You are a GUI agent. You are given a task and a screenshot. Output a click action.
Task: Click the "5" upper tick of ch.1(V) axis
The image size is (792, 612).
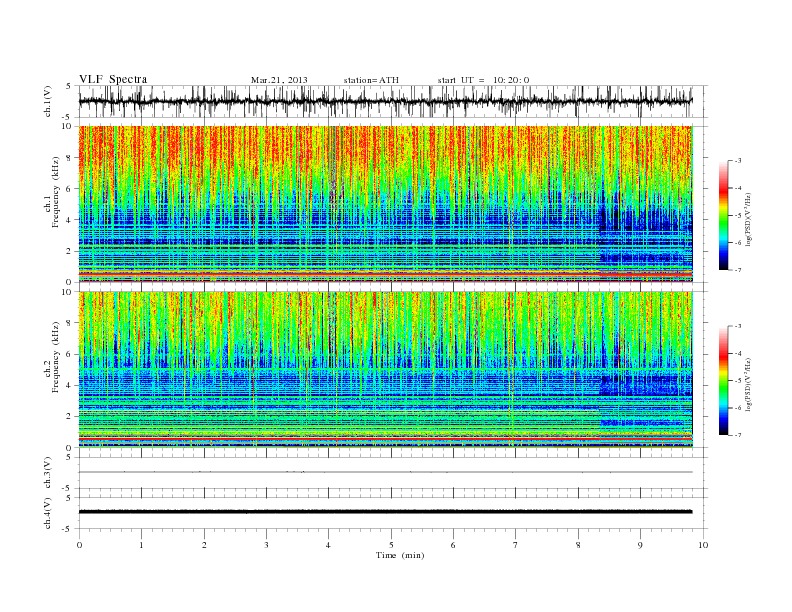click(x=69, y=86)
